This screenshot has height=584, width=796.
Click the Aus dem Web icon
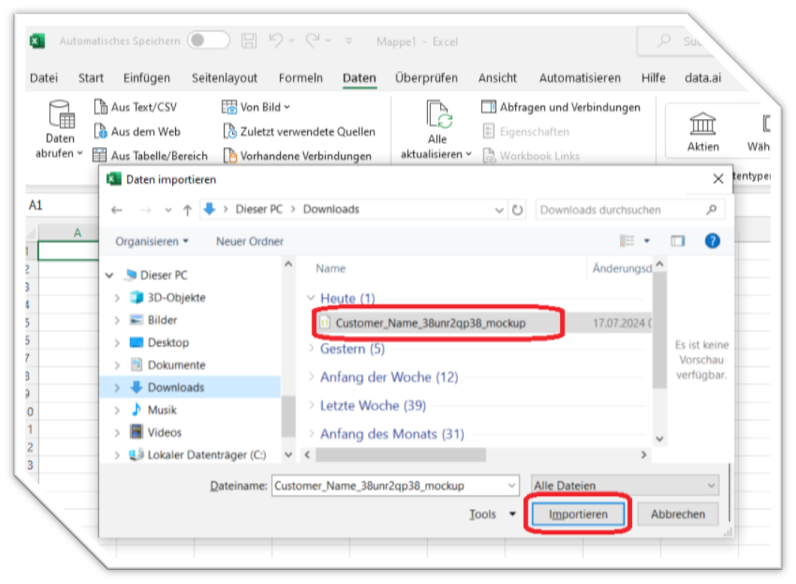(x=100, y=131)
